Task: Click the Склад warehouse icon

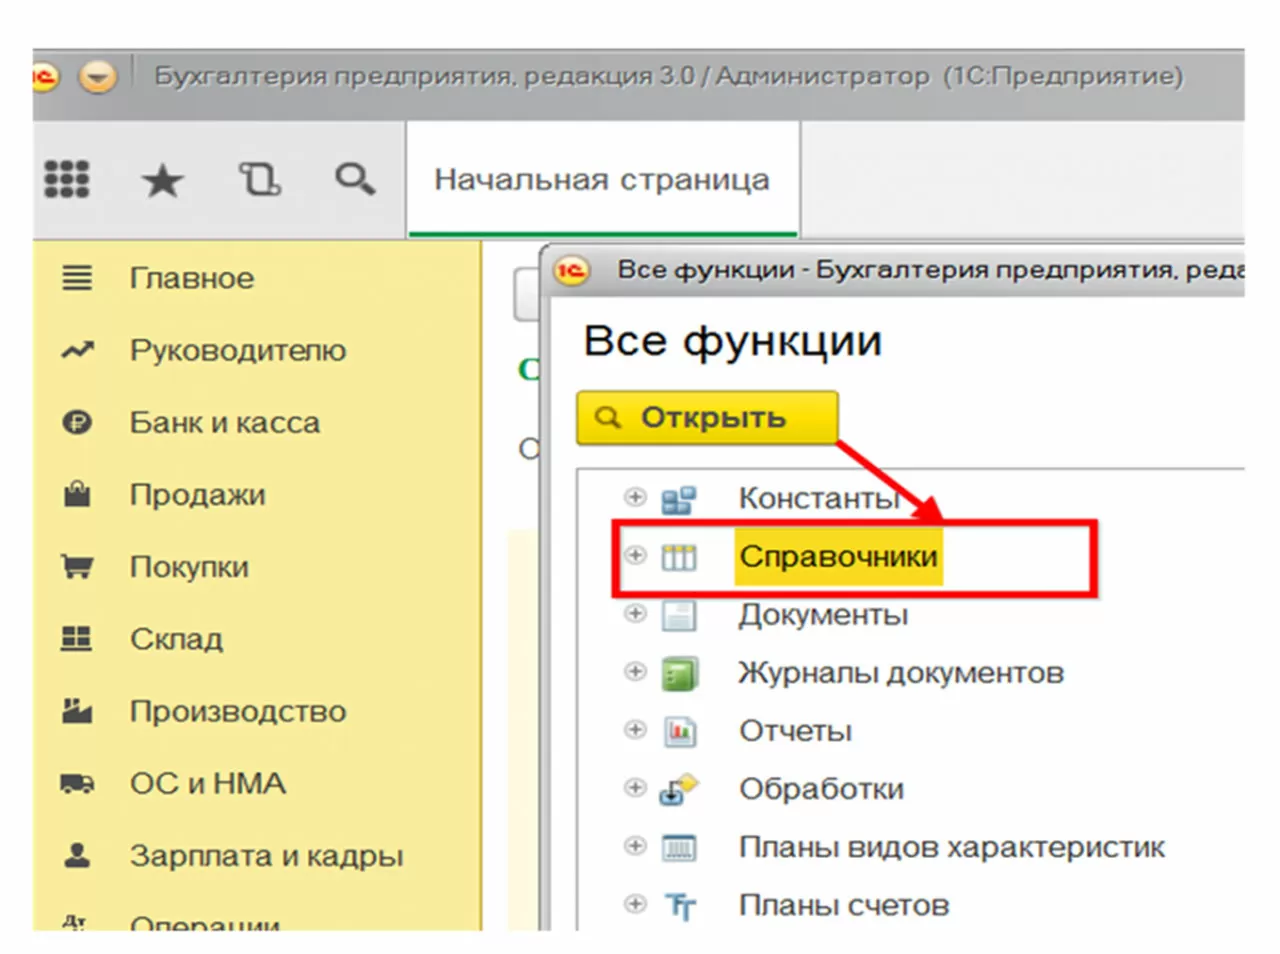Action: pyautogui.click(x=77, y=638)
